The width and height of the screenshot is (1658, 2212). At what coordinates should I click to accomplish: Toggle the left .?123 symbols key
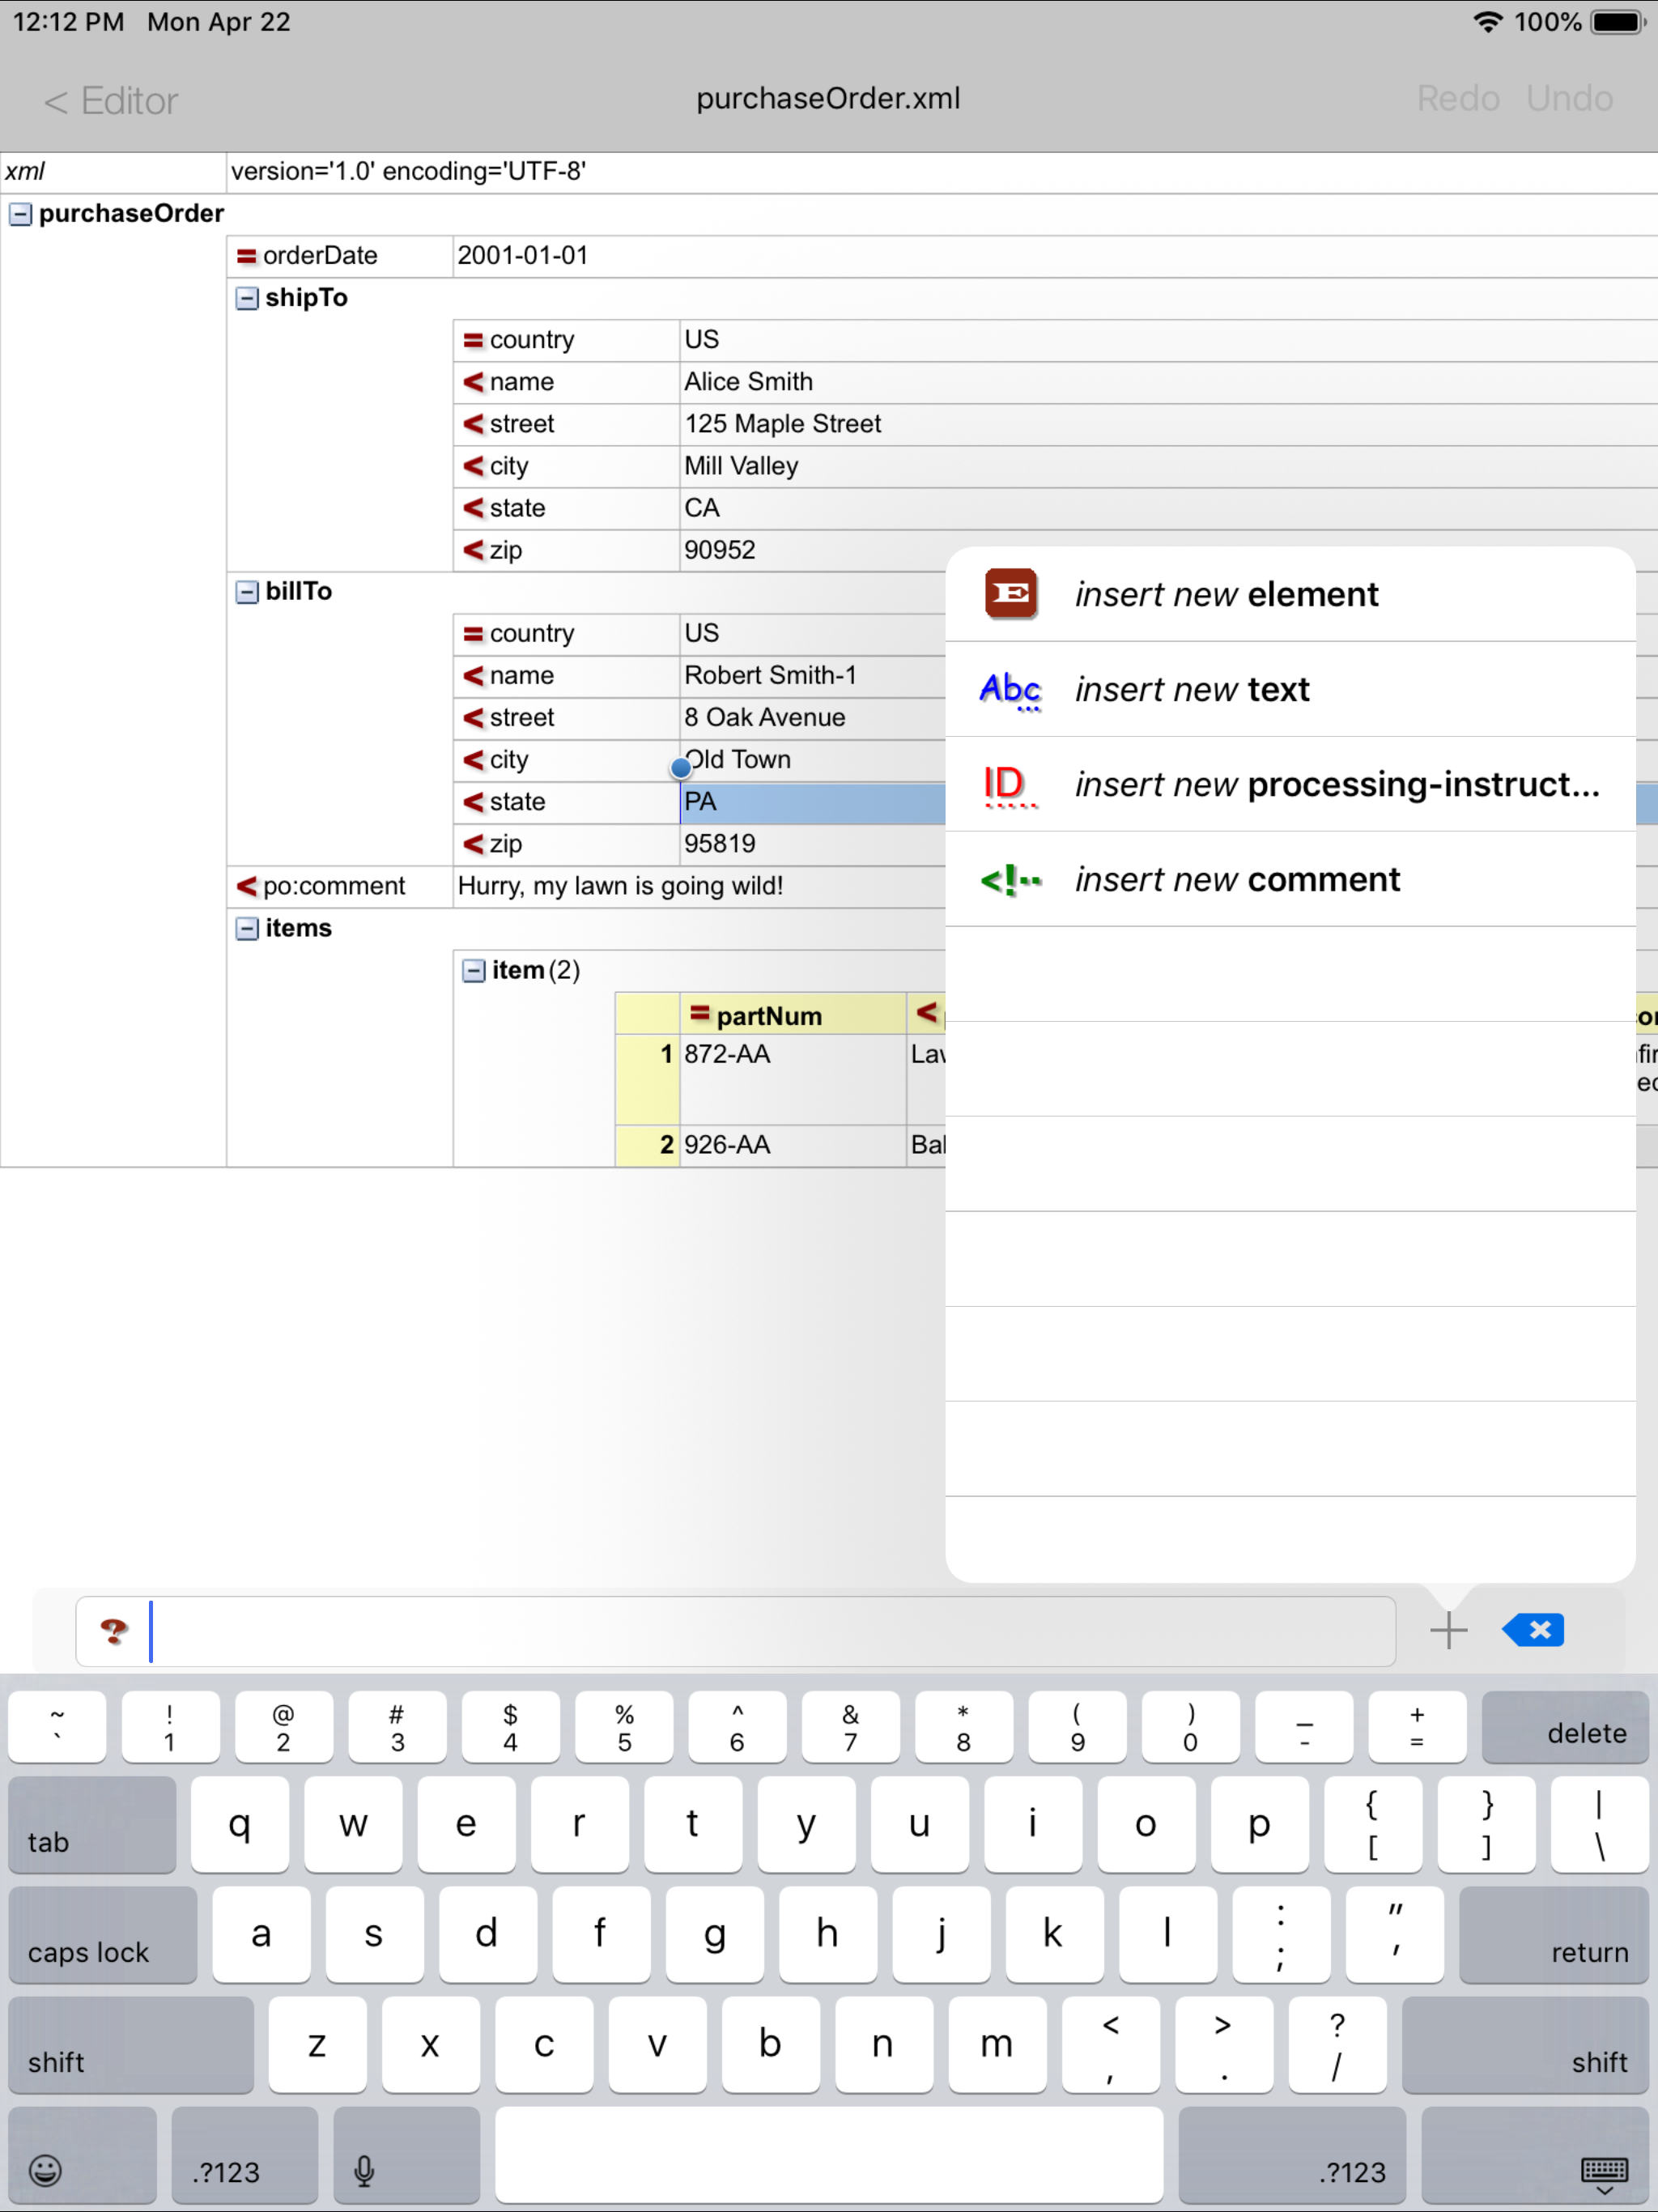point(244,2156)
